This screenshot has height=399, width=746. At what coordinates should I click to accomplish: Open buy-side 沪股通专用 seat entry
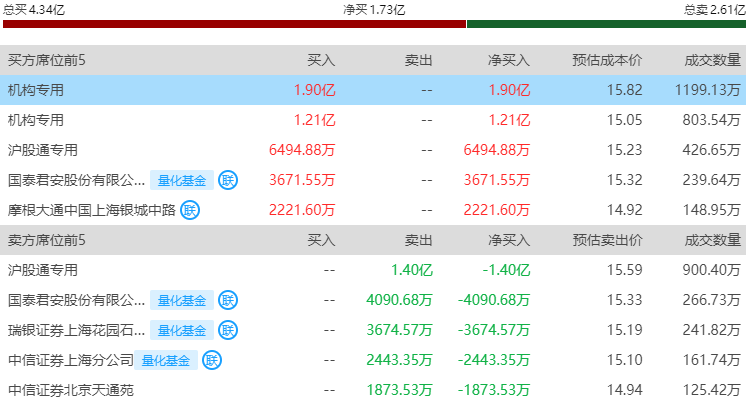(x=373, y=150)
